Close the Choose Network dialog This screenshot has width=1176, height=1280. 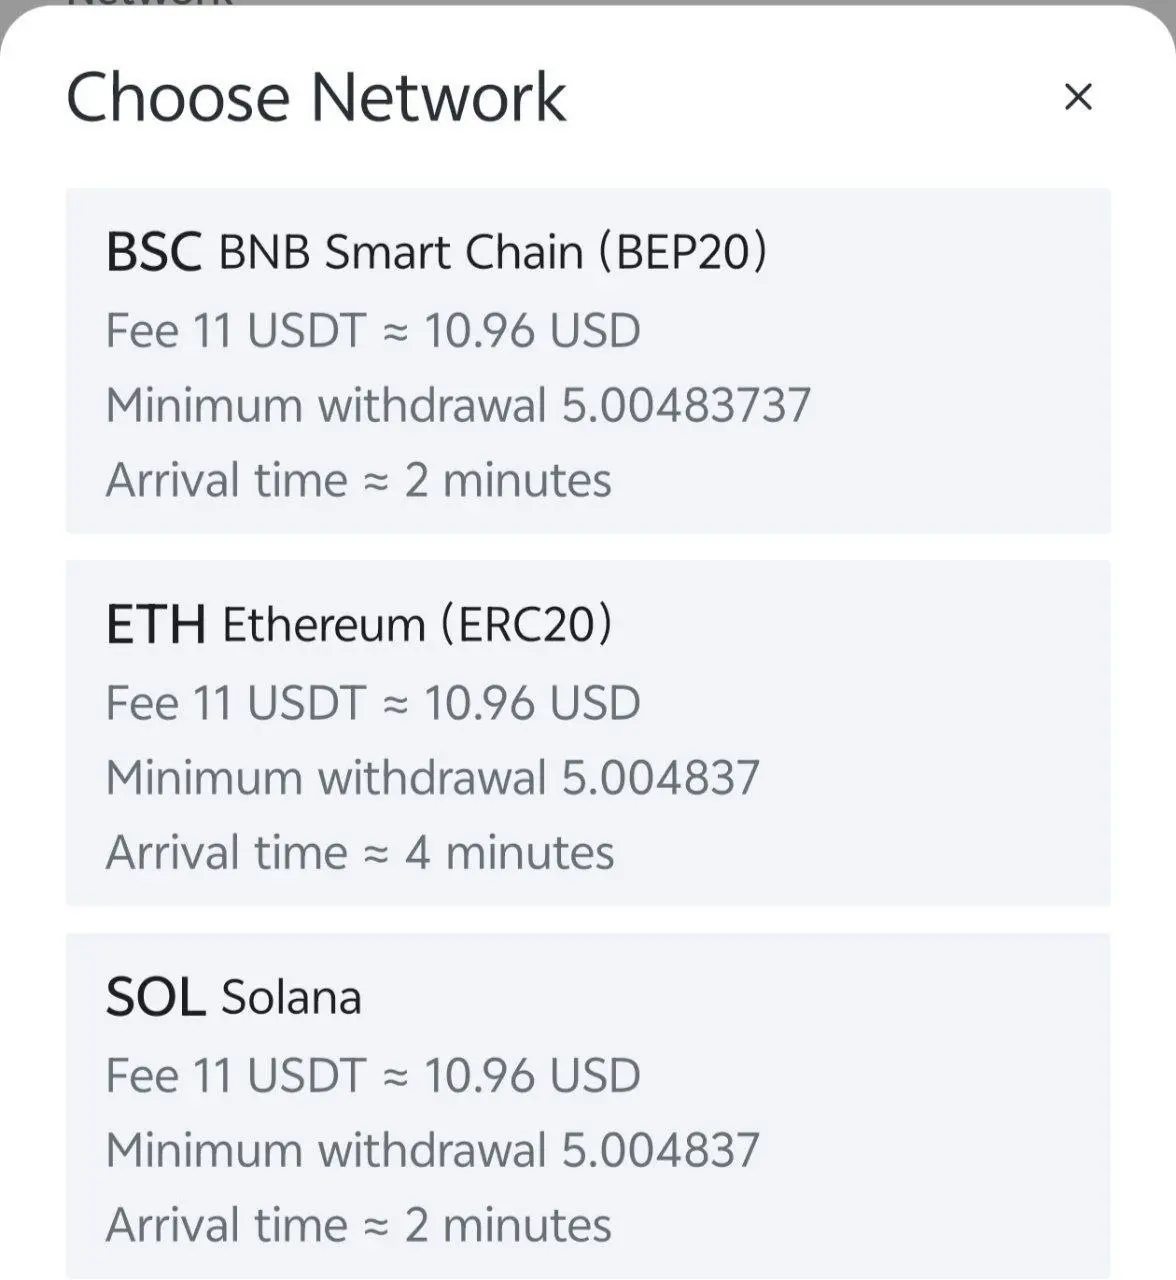[x=1078, y=97]
